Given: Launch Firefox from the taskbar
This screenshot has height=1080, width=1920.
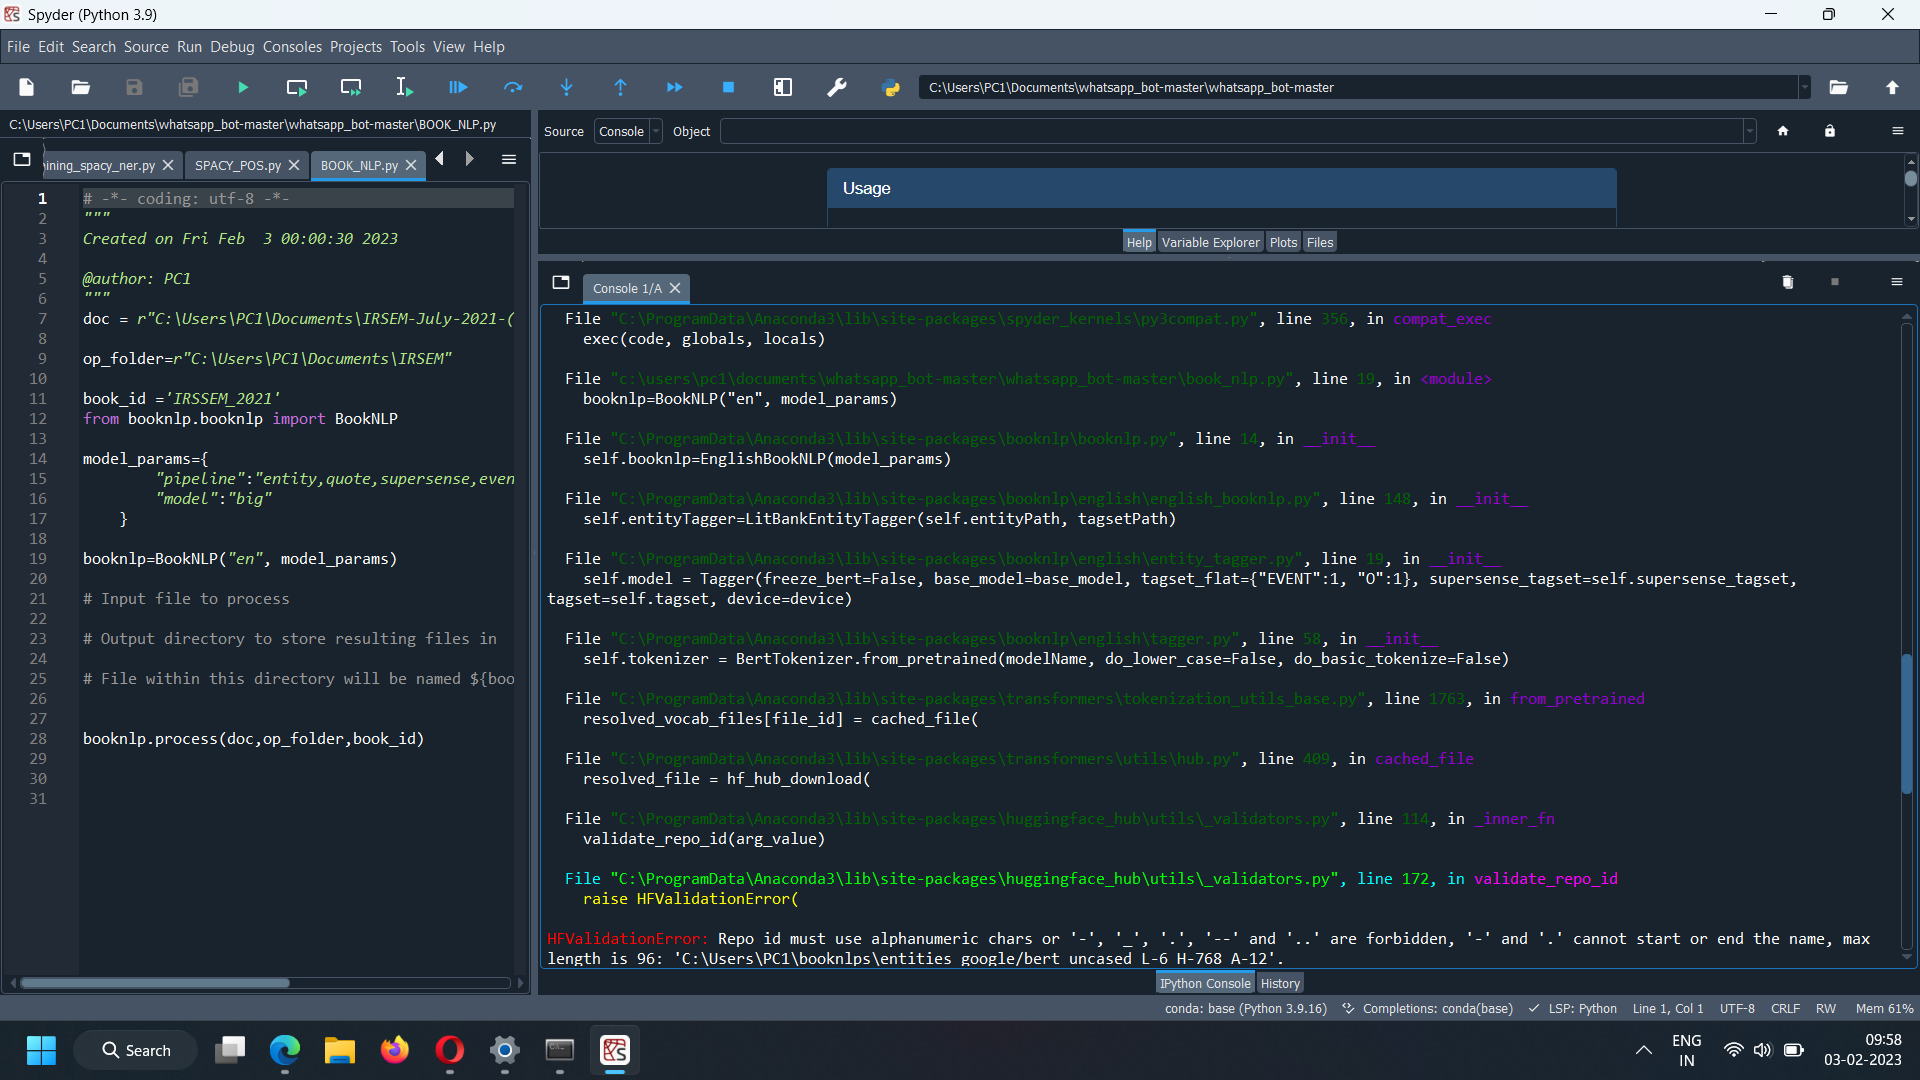Looking at the screenshot, I should [x=394, y=1051].
